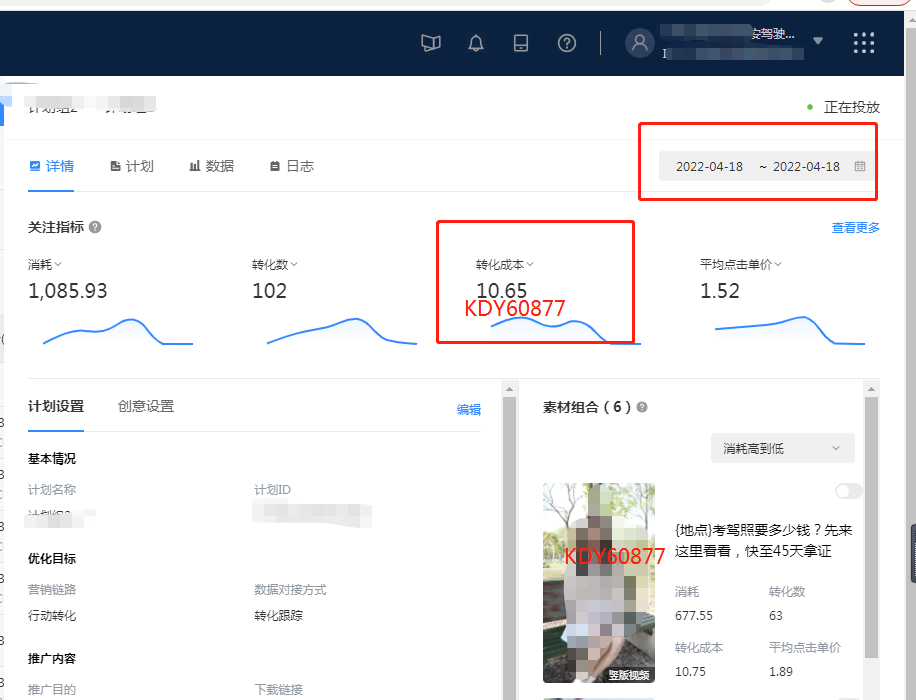
Task: Click the 102 转化数 value
Action: point(269,291)
